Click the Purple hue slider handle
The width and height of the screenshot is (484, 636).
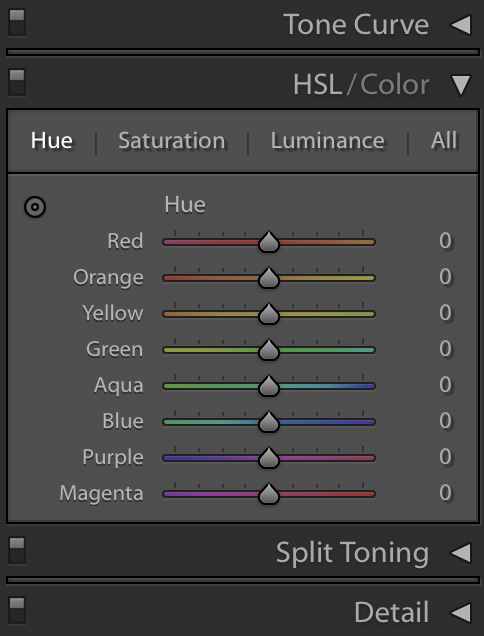click(x=269, y=458)
